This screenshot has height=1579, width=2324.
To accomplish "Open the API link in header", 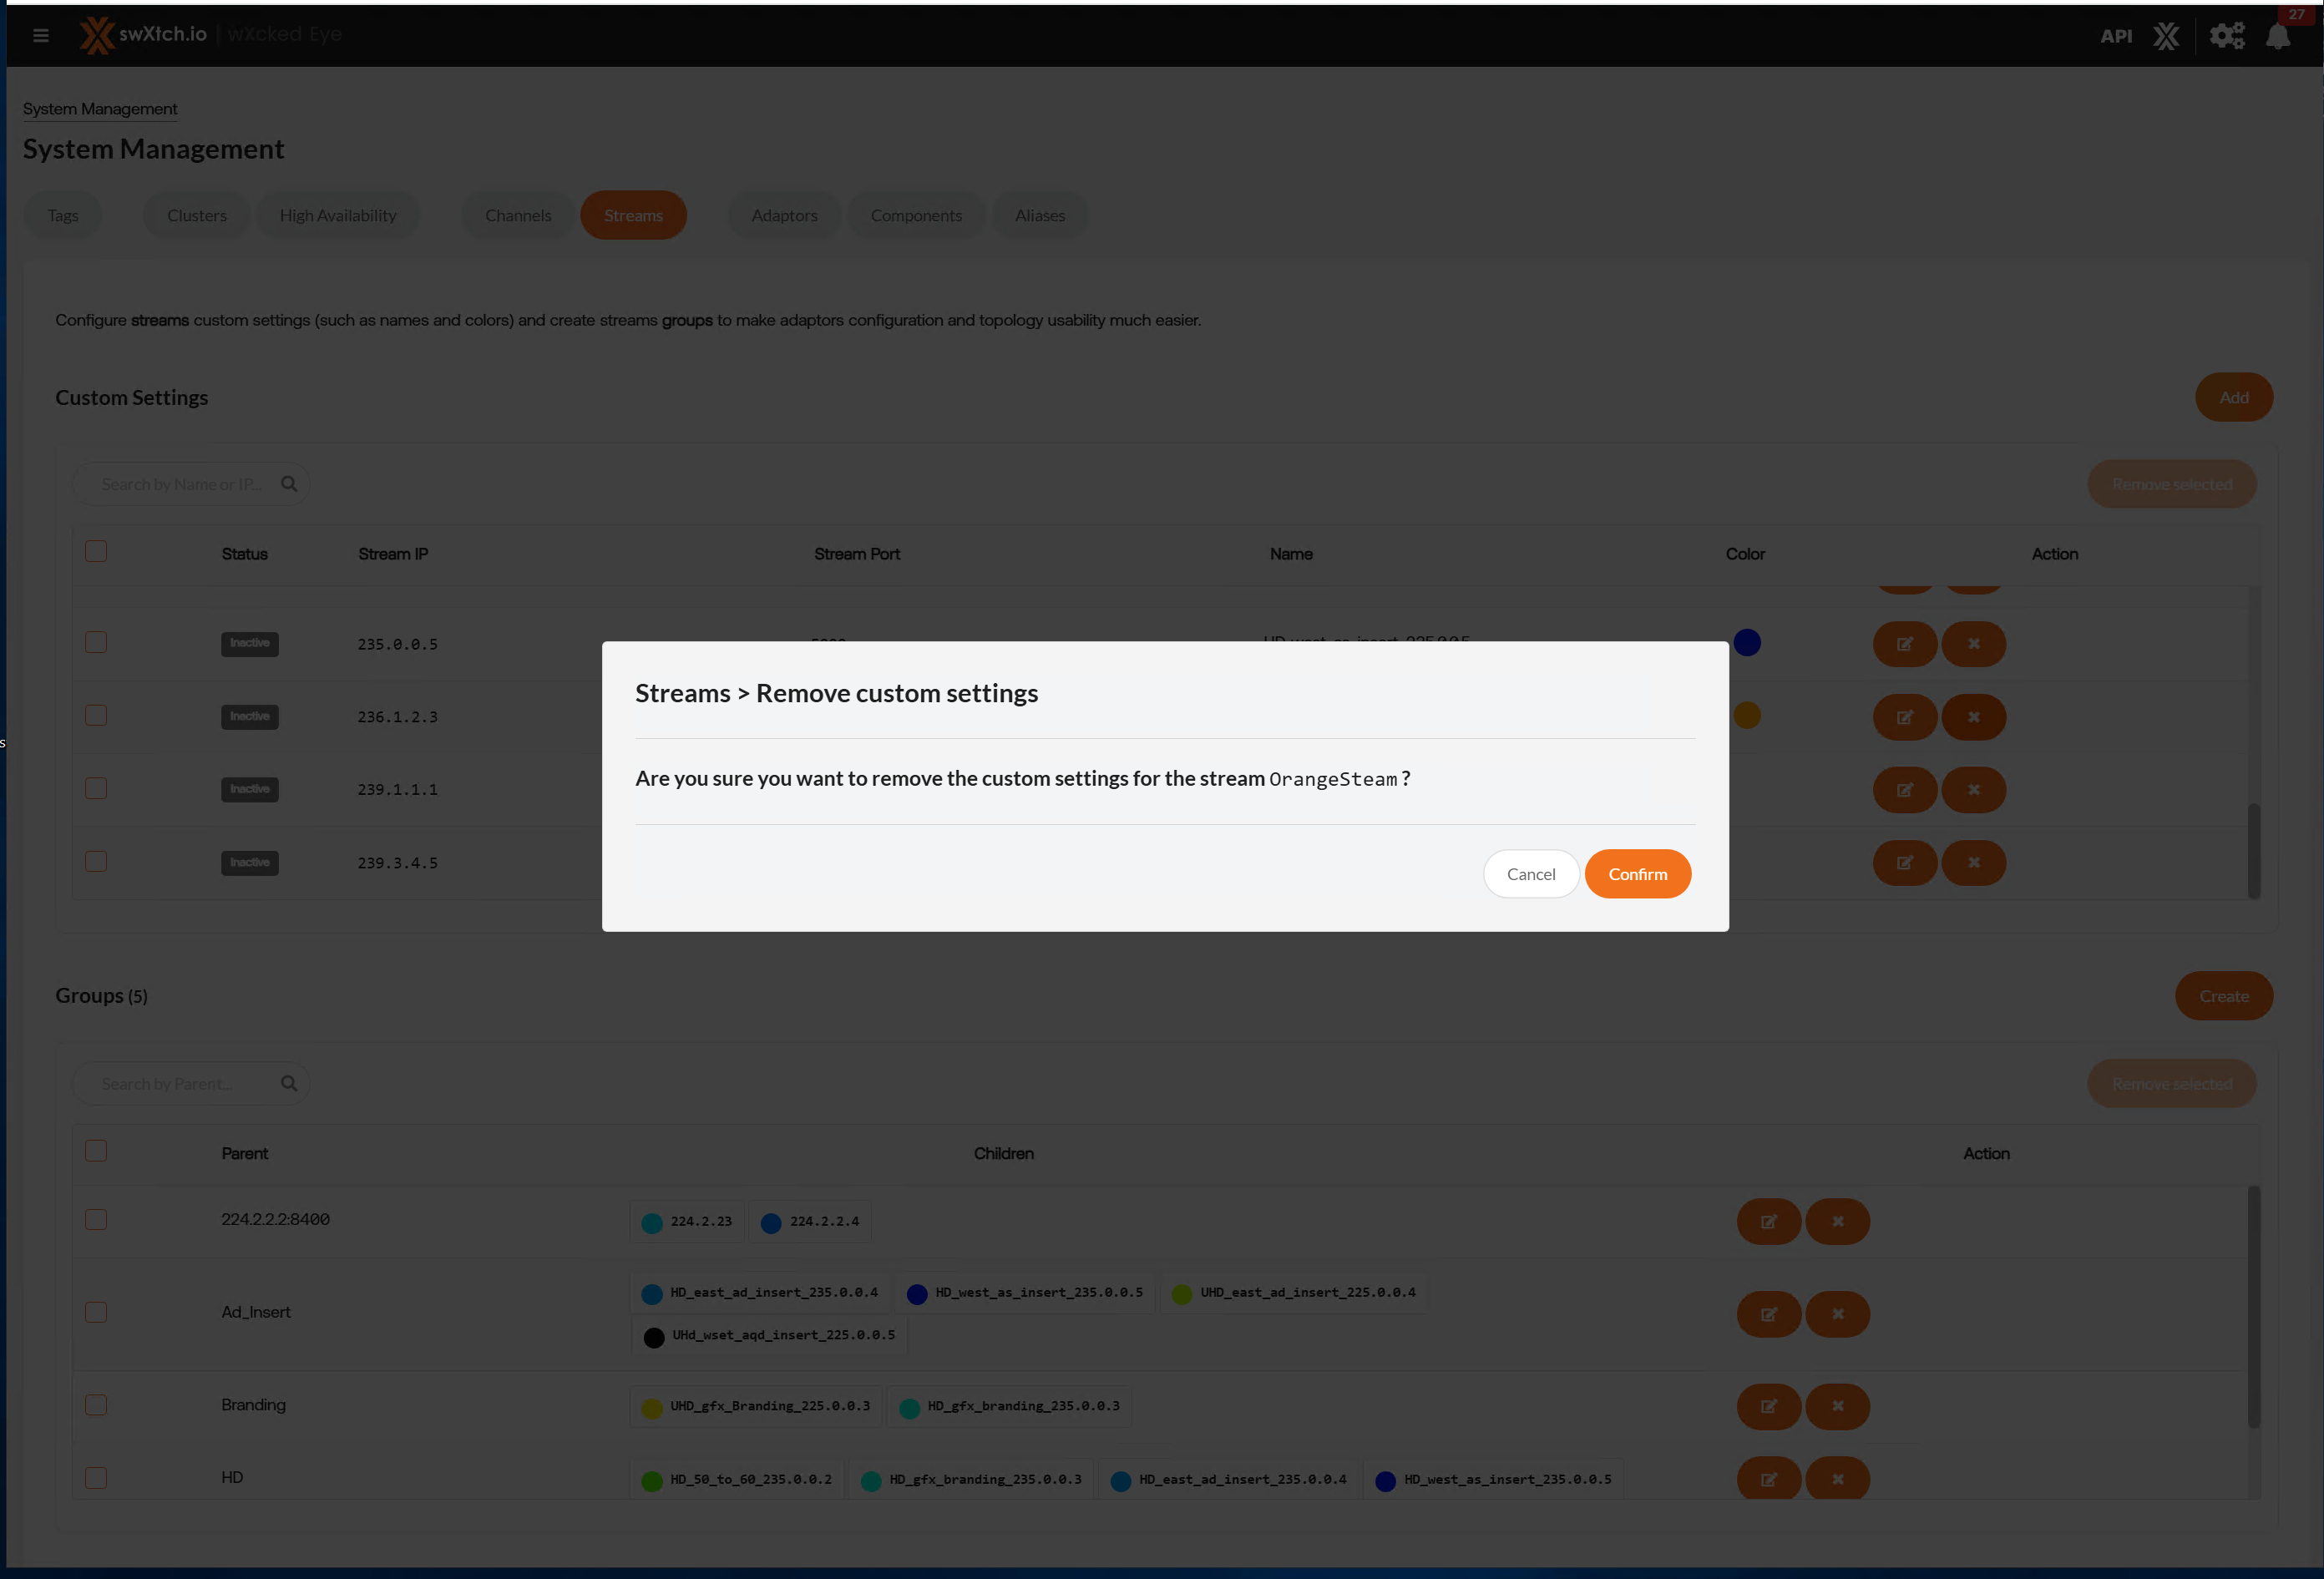I will (2116, 36).
